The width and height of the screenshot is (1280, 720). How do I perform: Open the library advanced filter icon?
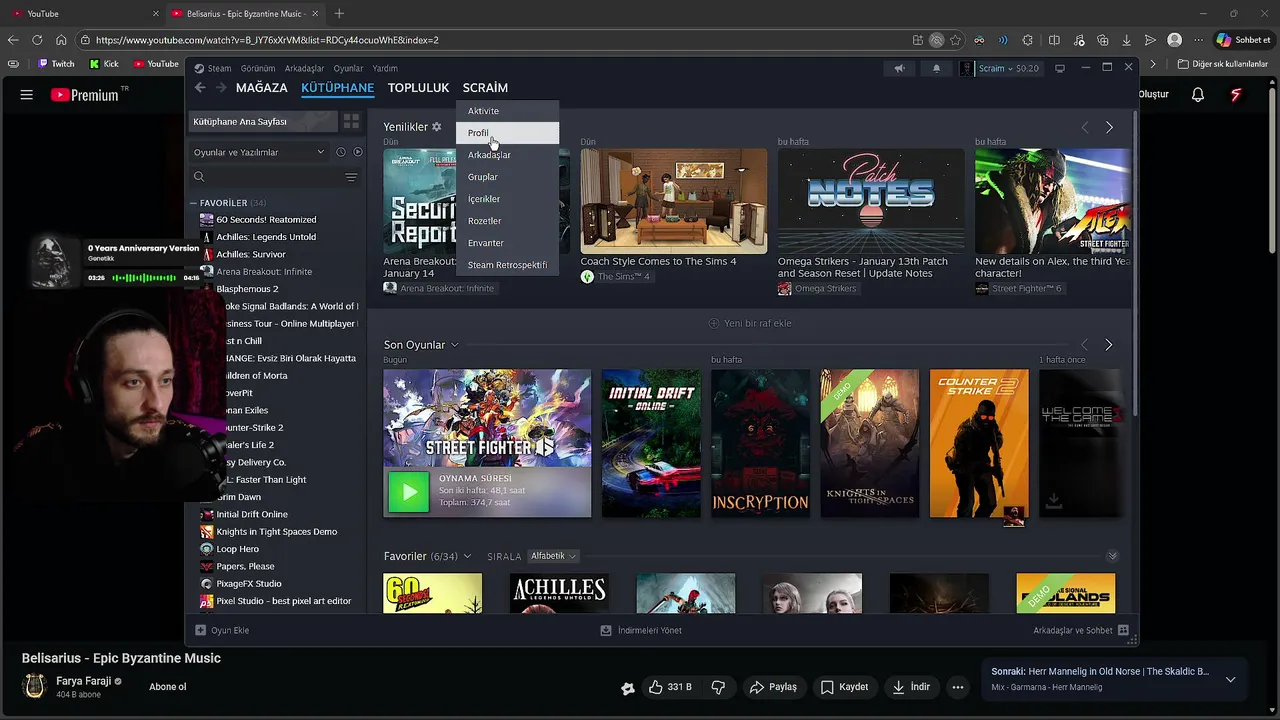point(351,177)
